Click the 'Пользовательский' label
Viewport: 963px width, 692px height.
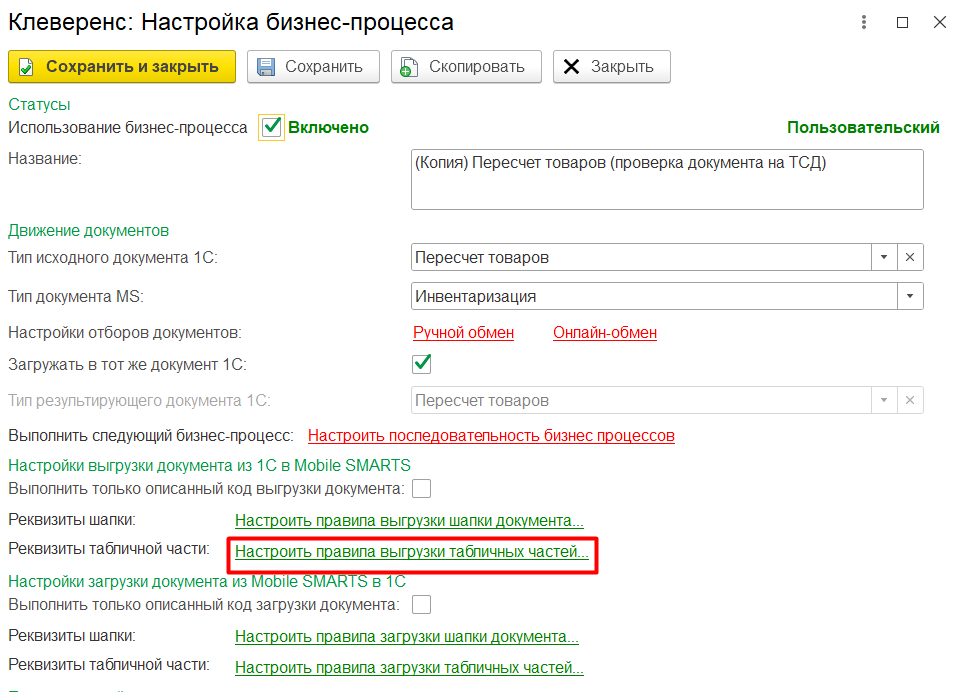[863, 128]
